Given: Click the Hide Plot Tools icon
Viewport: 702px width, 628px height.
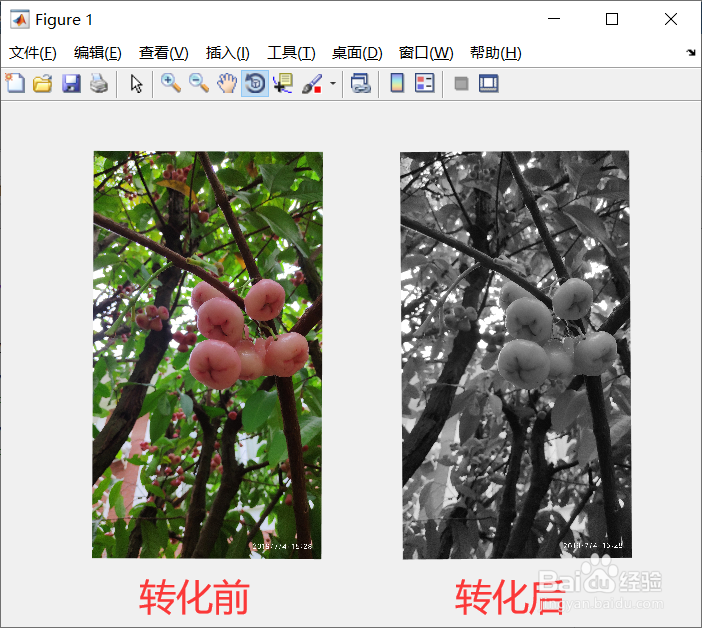Looking at the screenshot, I should (x=461, y=83).
